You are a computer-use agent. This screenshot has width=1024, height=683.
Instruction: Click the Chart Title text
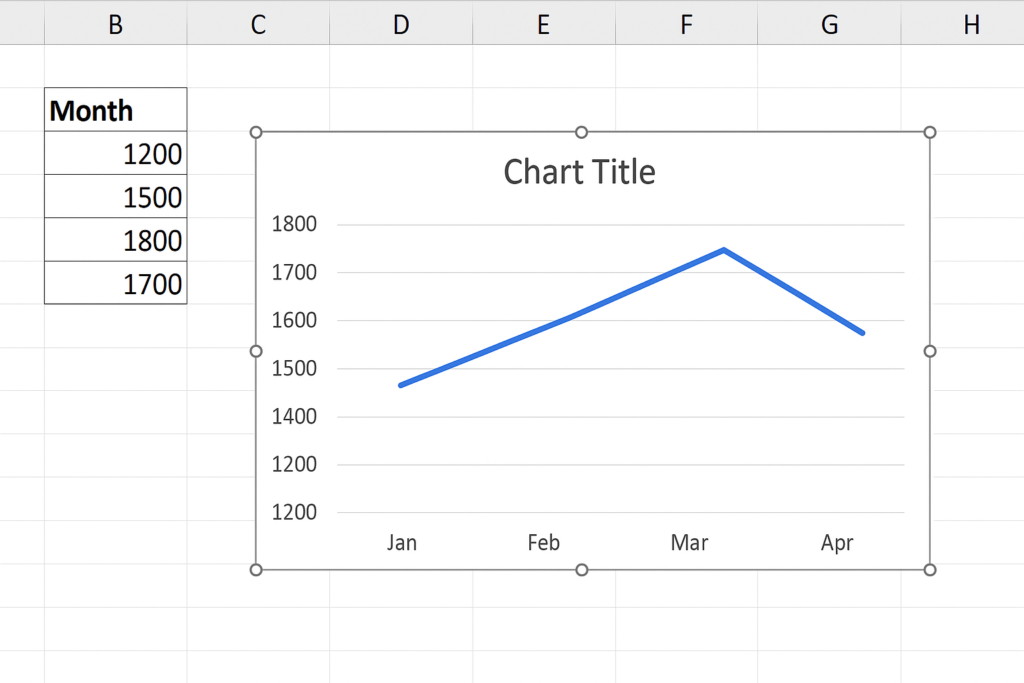[x=579, y=172]
